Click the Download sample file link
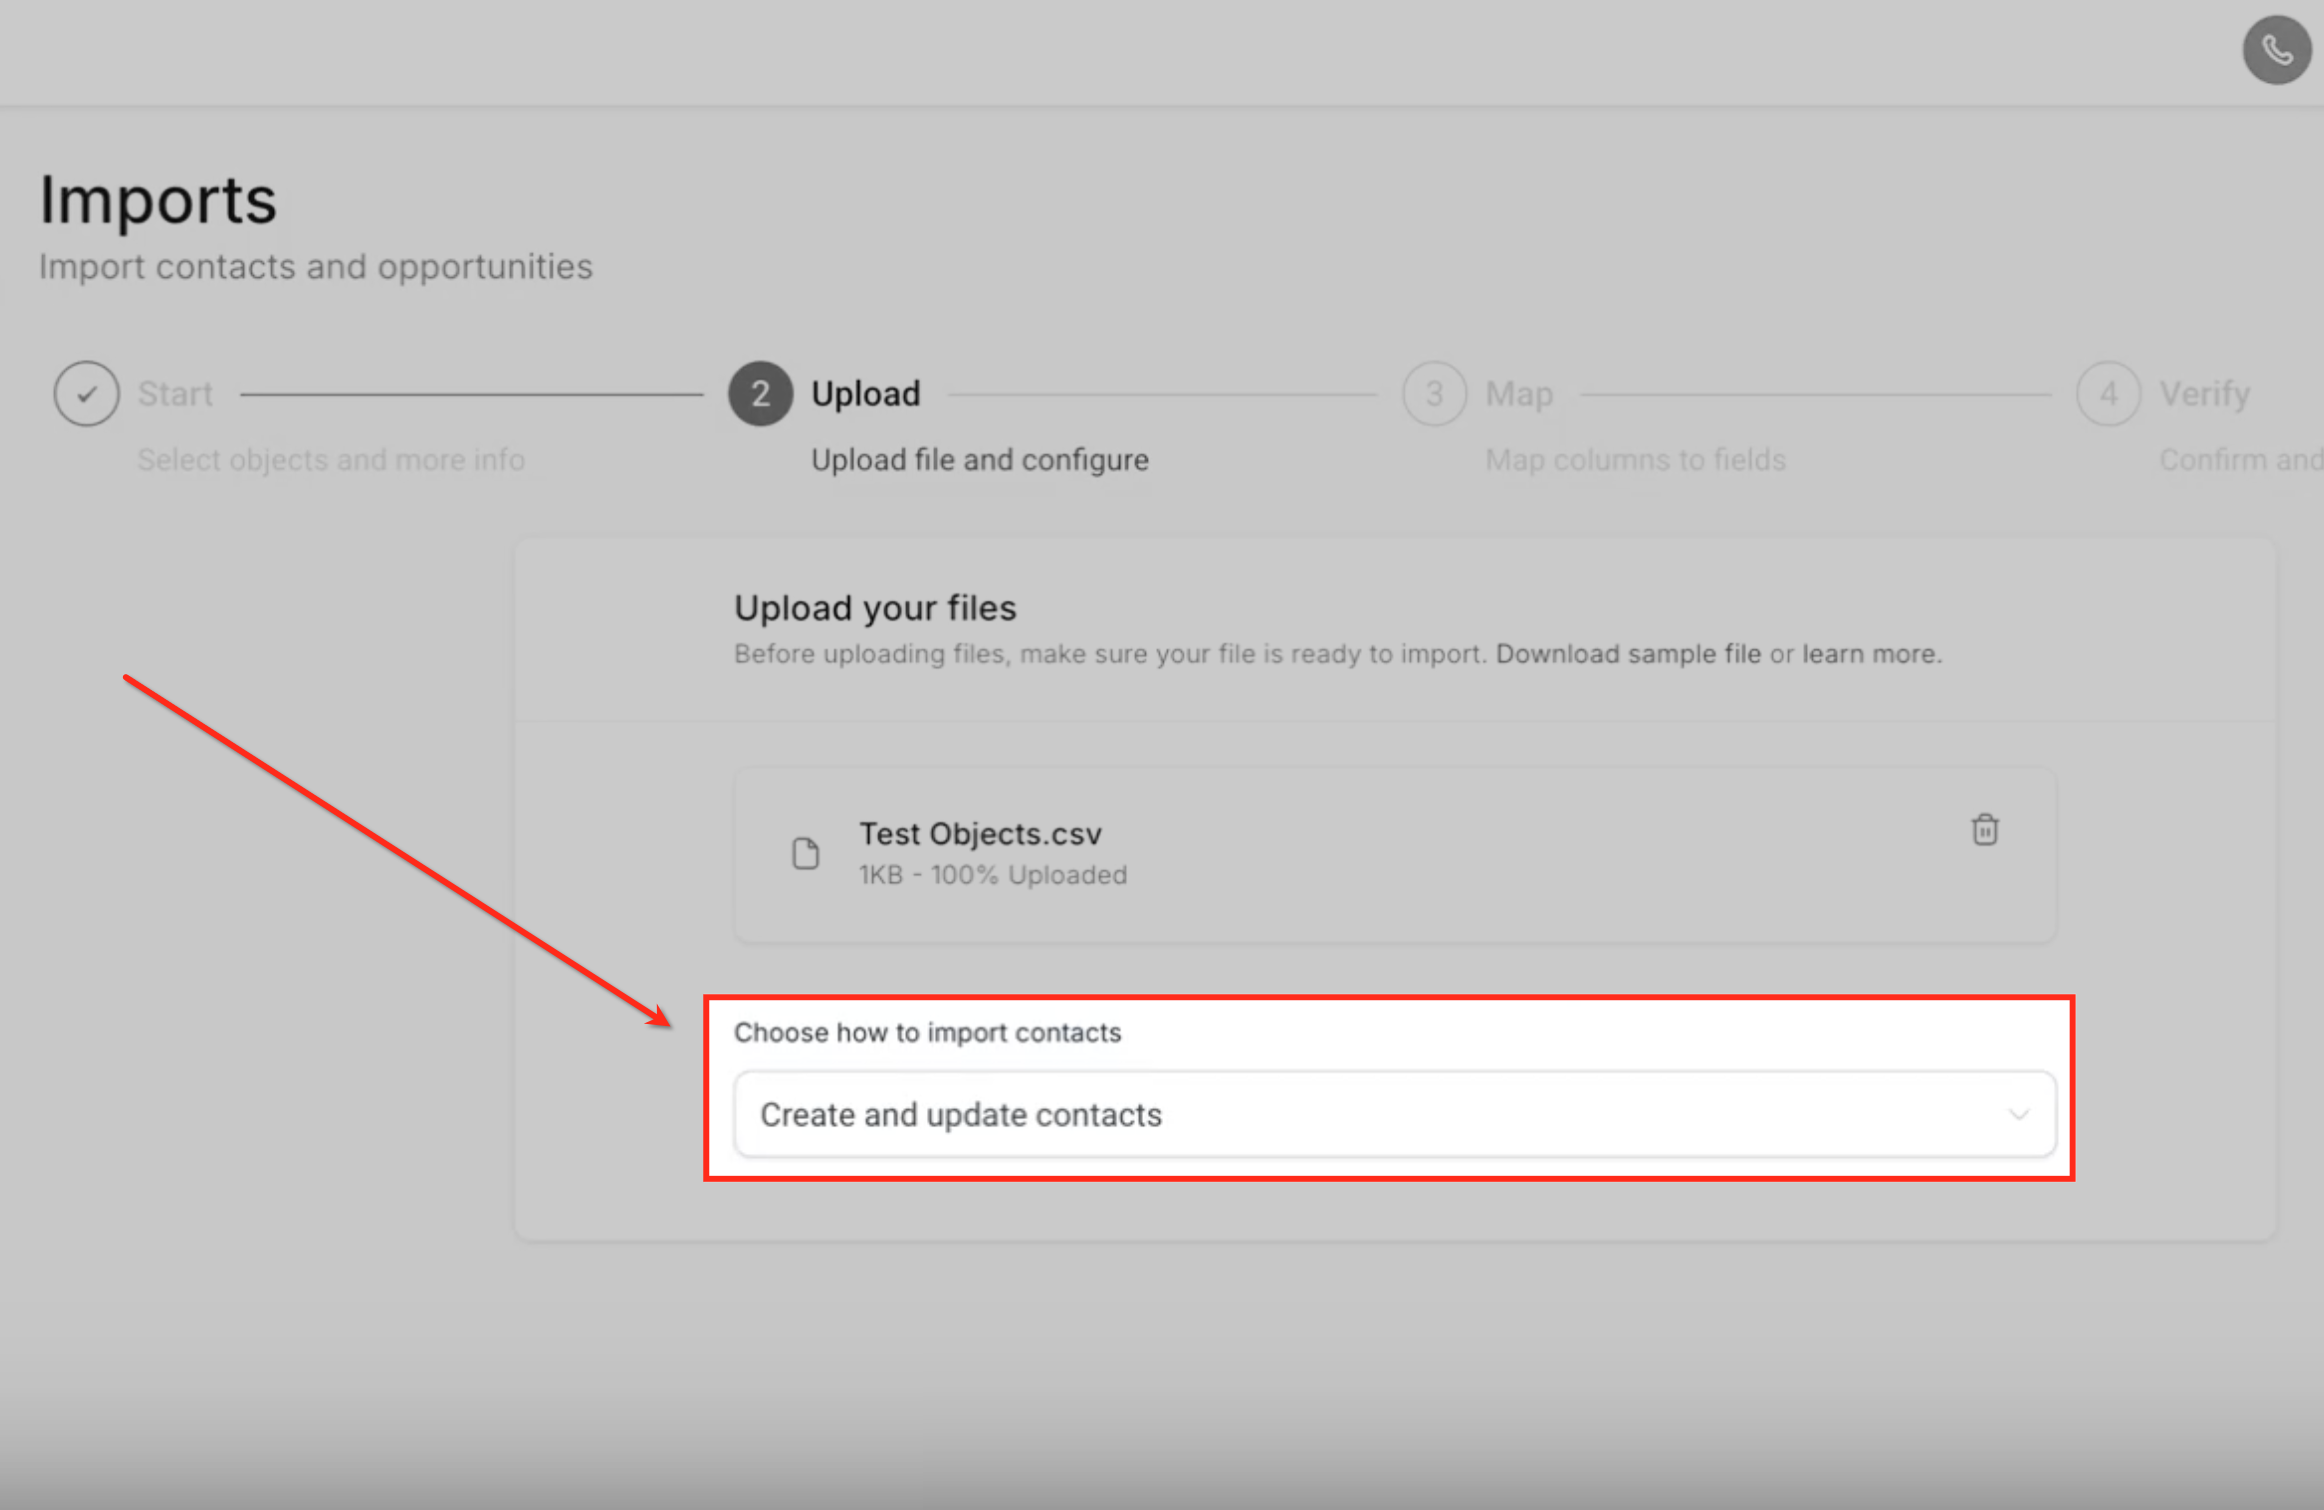 [x=1627, y=654]
